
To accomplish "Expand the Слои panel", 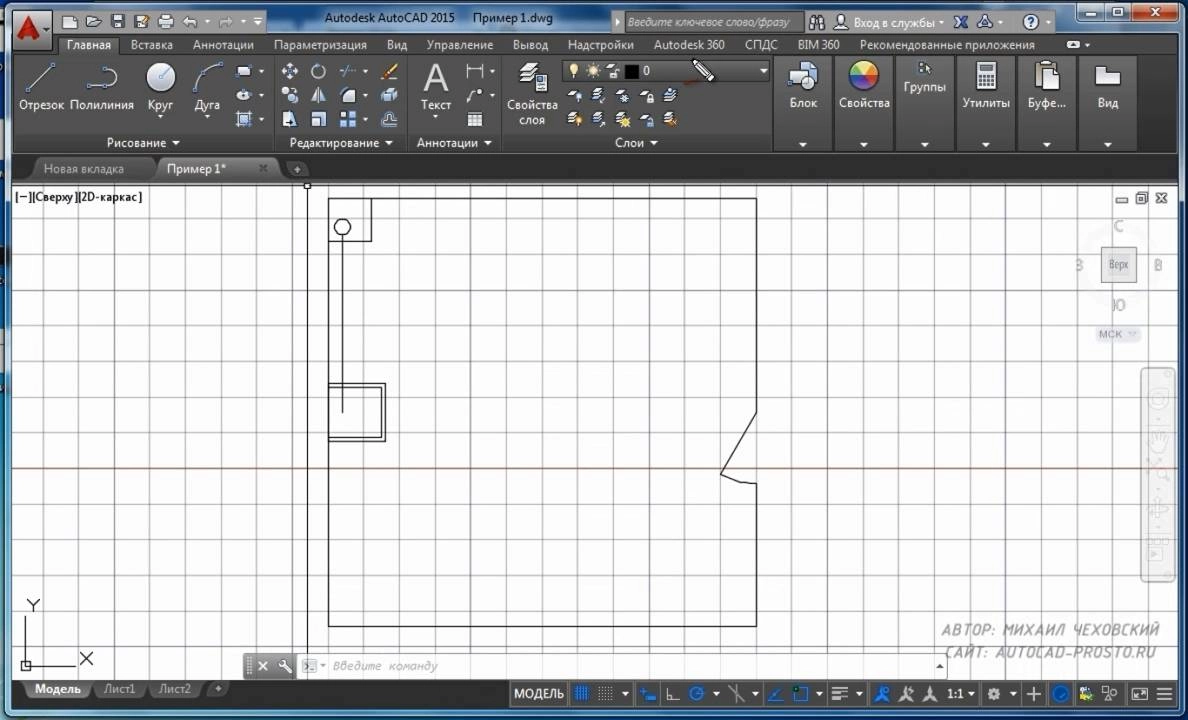I will (636, 142).
